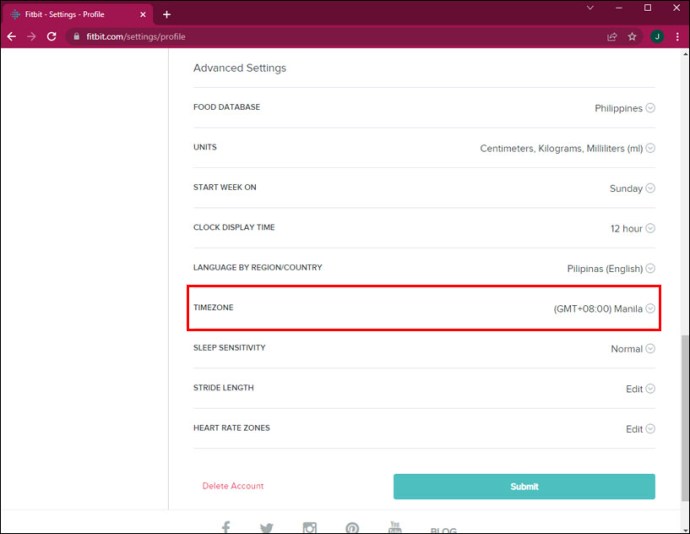690x534 pixels.
Task: Go forward with the browser arrow
Action: tap(31, 37)
